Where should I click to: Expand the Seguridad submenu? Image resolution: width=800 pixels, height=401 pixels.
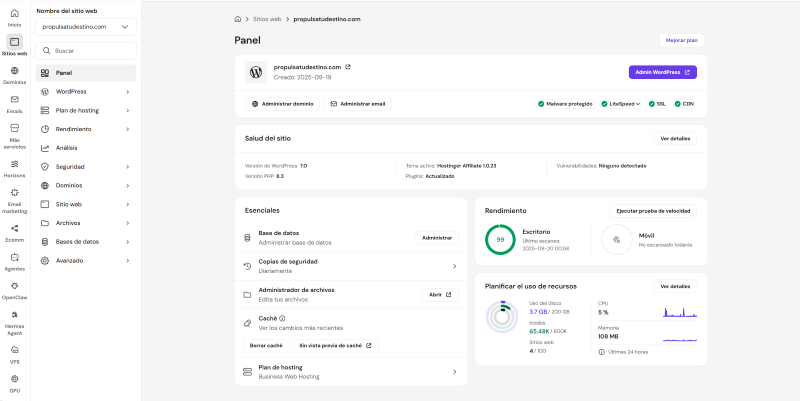click(86, 167)
